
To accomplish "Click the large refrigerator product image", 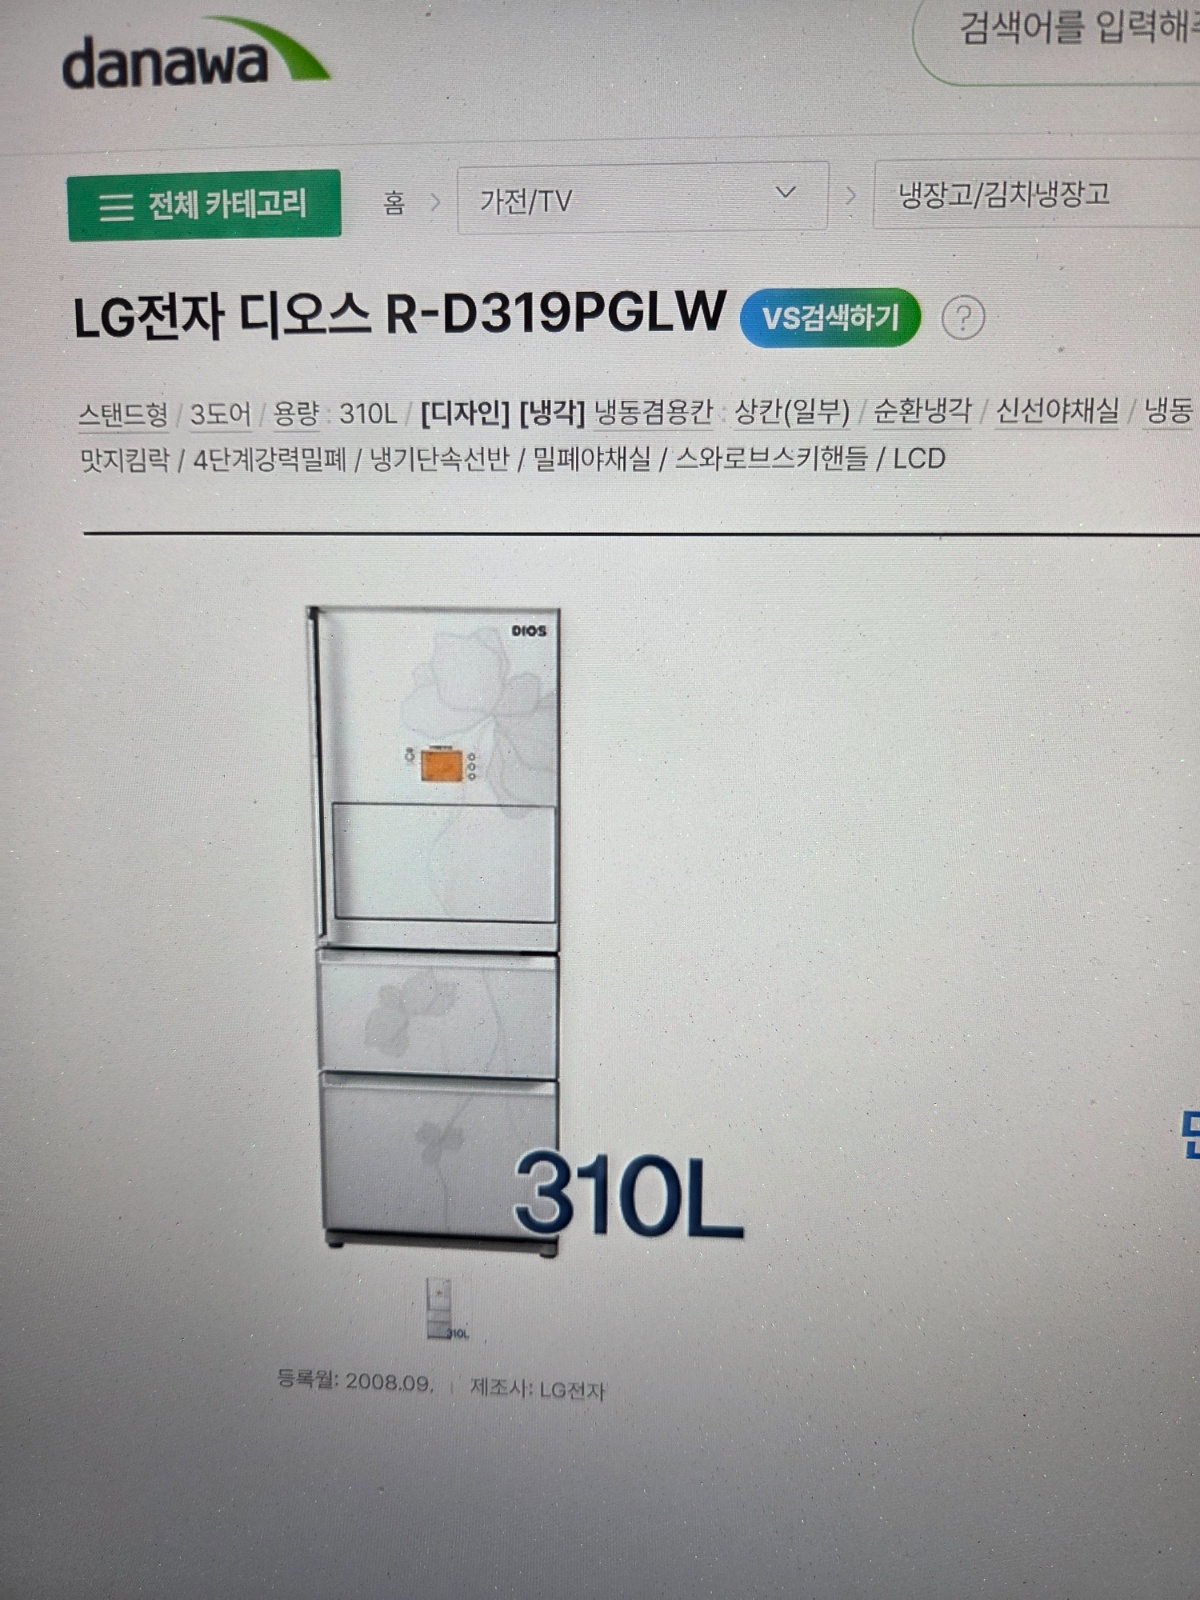I will click(436, 928).
